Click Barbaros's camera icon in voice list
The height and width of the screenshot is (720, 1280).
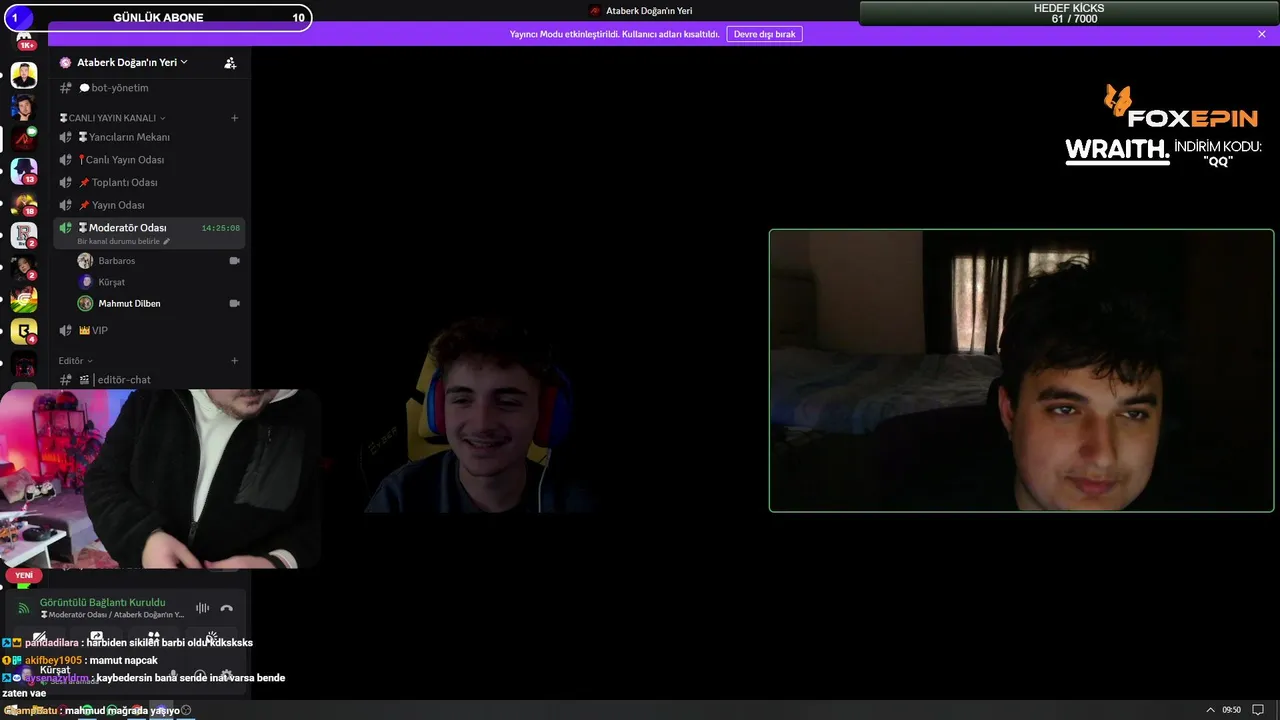pos(235,261)
